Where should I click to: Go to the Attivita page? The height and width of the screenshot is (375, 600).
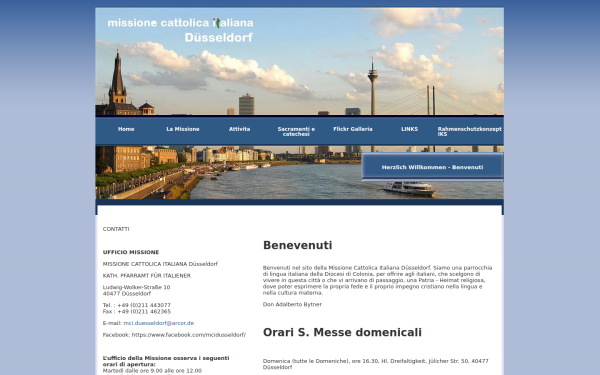[240, 129]
